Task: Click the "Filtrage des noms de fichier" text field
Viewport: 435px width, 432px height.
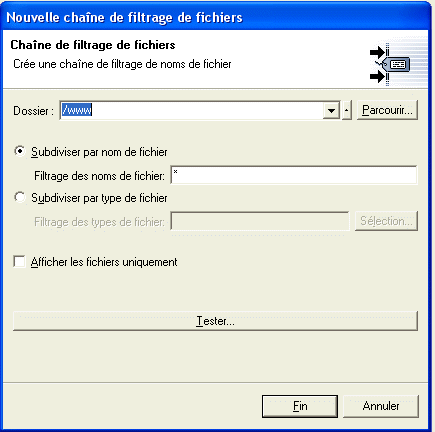Action: coord(294,175)
